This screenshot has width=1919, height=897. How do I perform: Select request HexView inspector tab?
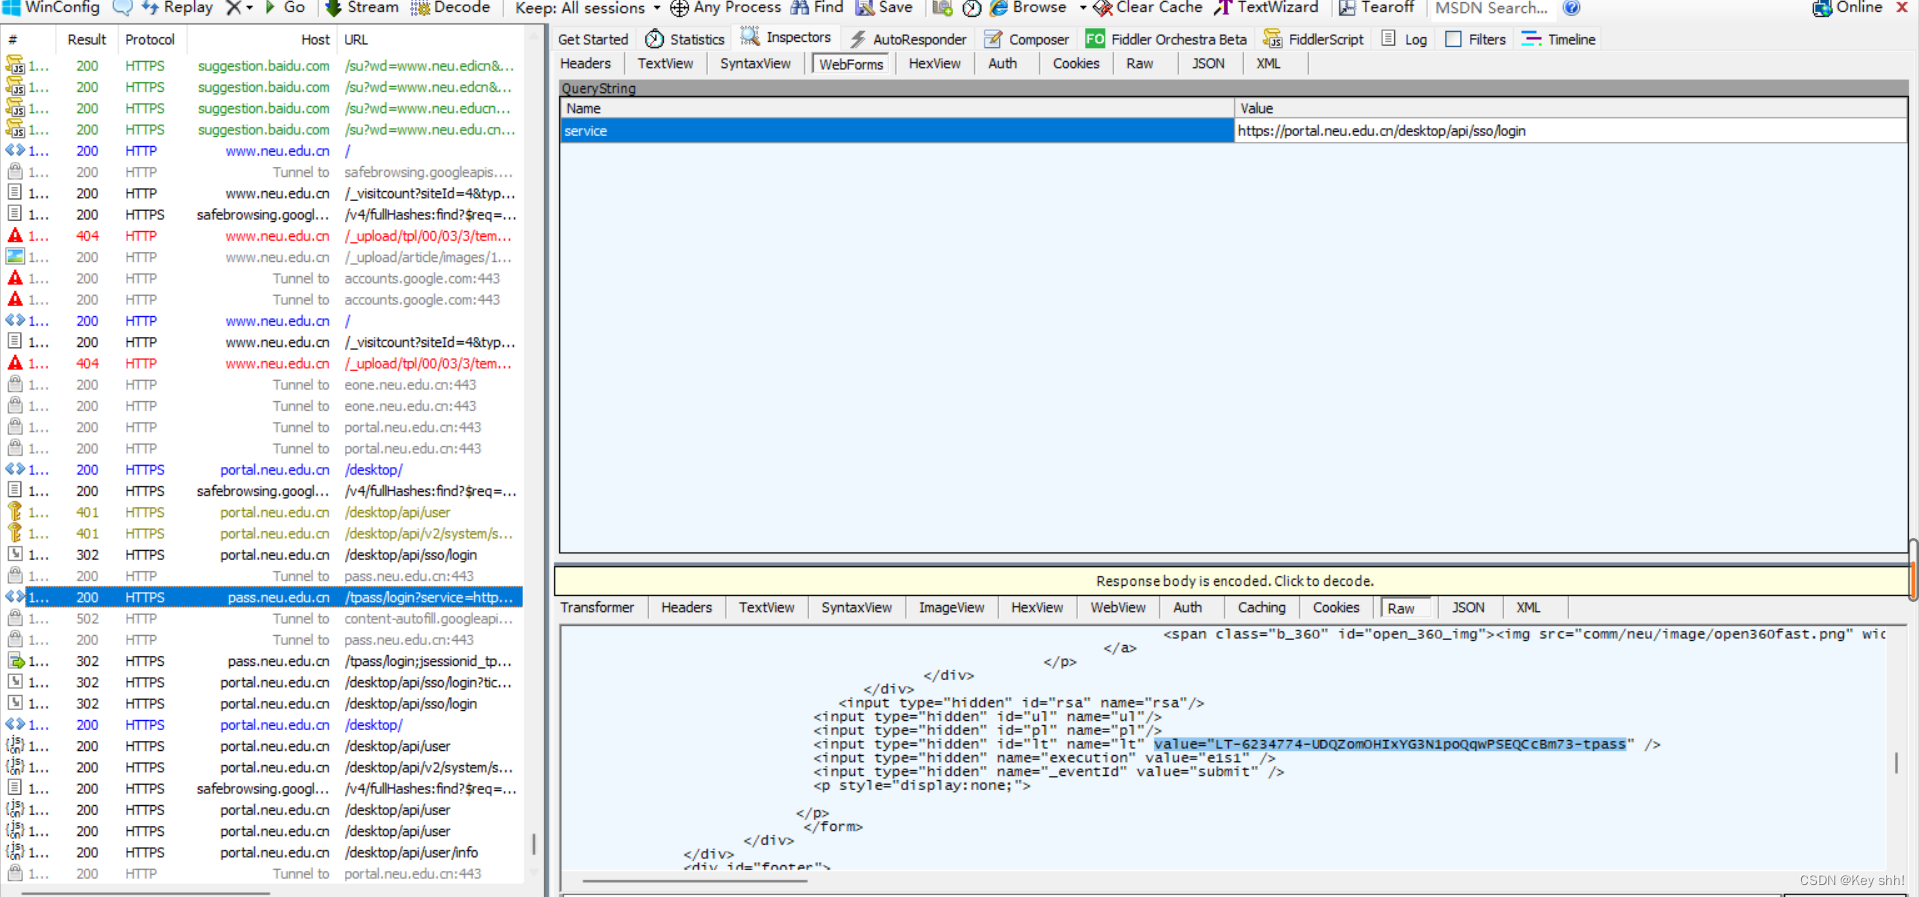[935, 63]
